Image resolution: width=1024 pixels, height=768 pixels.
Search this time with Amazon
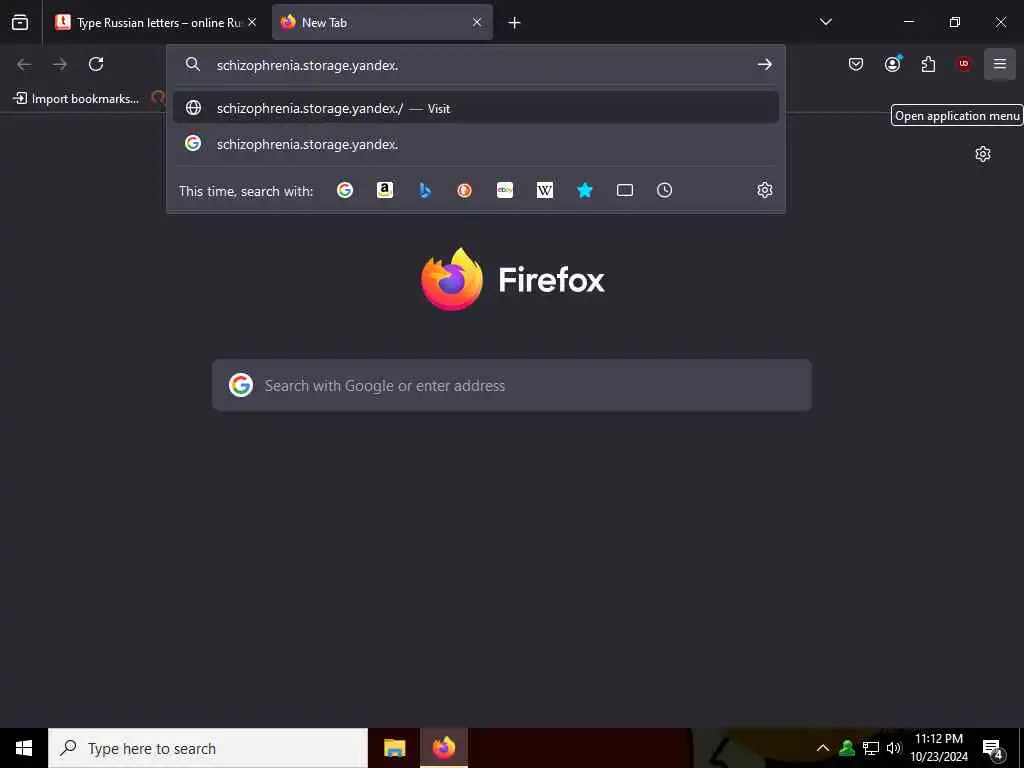click(385, 190)
